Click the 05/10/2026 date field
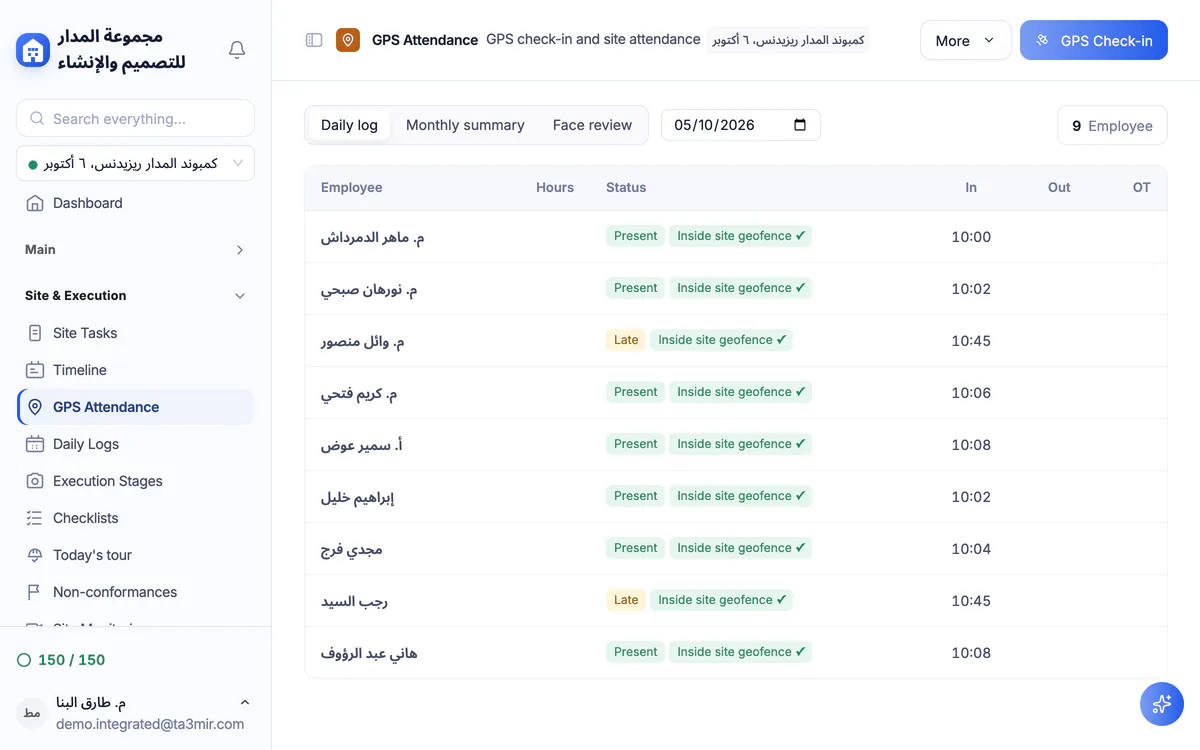Screen dimensions: 1200x750 point(741,125)
